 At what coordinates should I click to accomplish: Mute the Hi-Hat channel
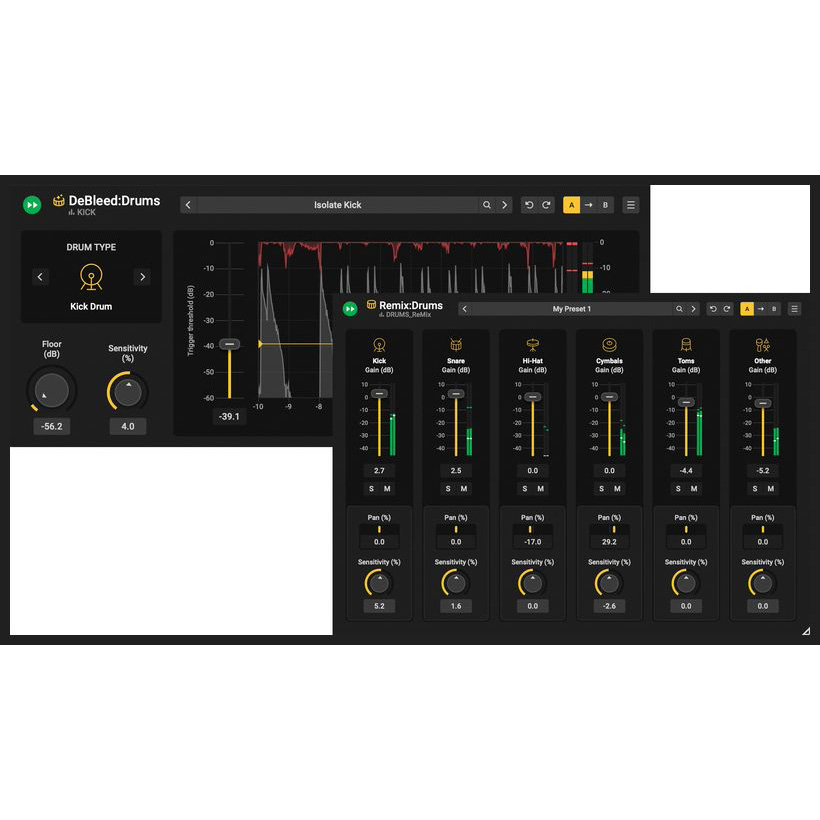coord(540,488)
